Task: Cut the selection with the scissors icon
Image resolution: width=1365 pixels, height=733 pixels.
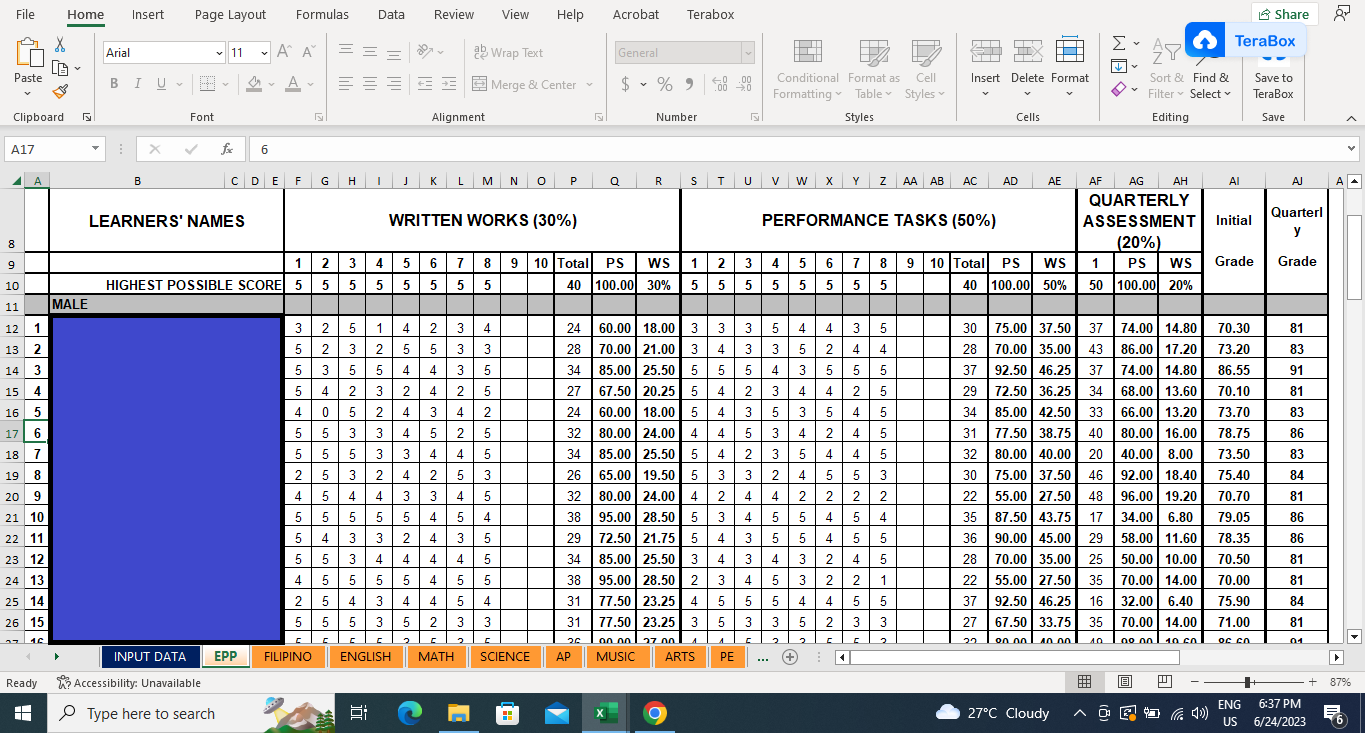Action: coord(60,45)
